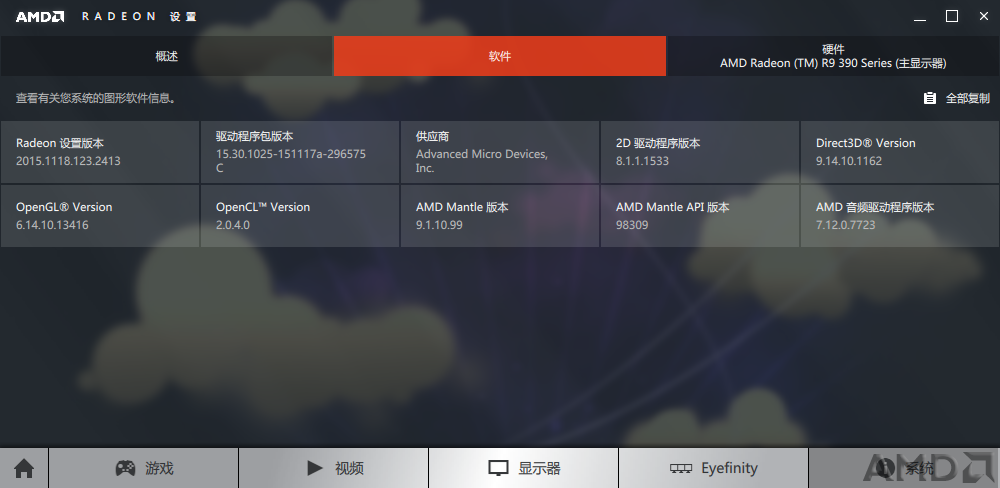Viewport: 1000px width, 488px height.
Task: Select the Radeon 设置版本 tile
Action: pyautogui.click(x=99, y=152)
